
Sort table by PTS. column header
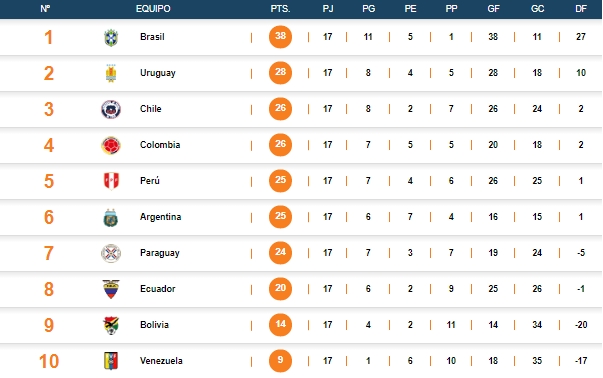[280, 9]
